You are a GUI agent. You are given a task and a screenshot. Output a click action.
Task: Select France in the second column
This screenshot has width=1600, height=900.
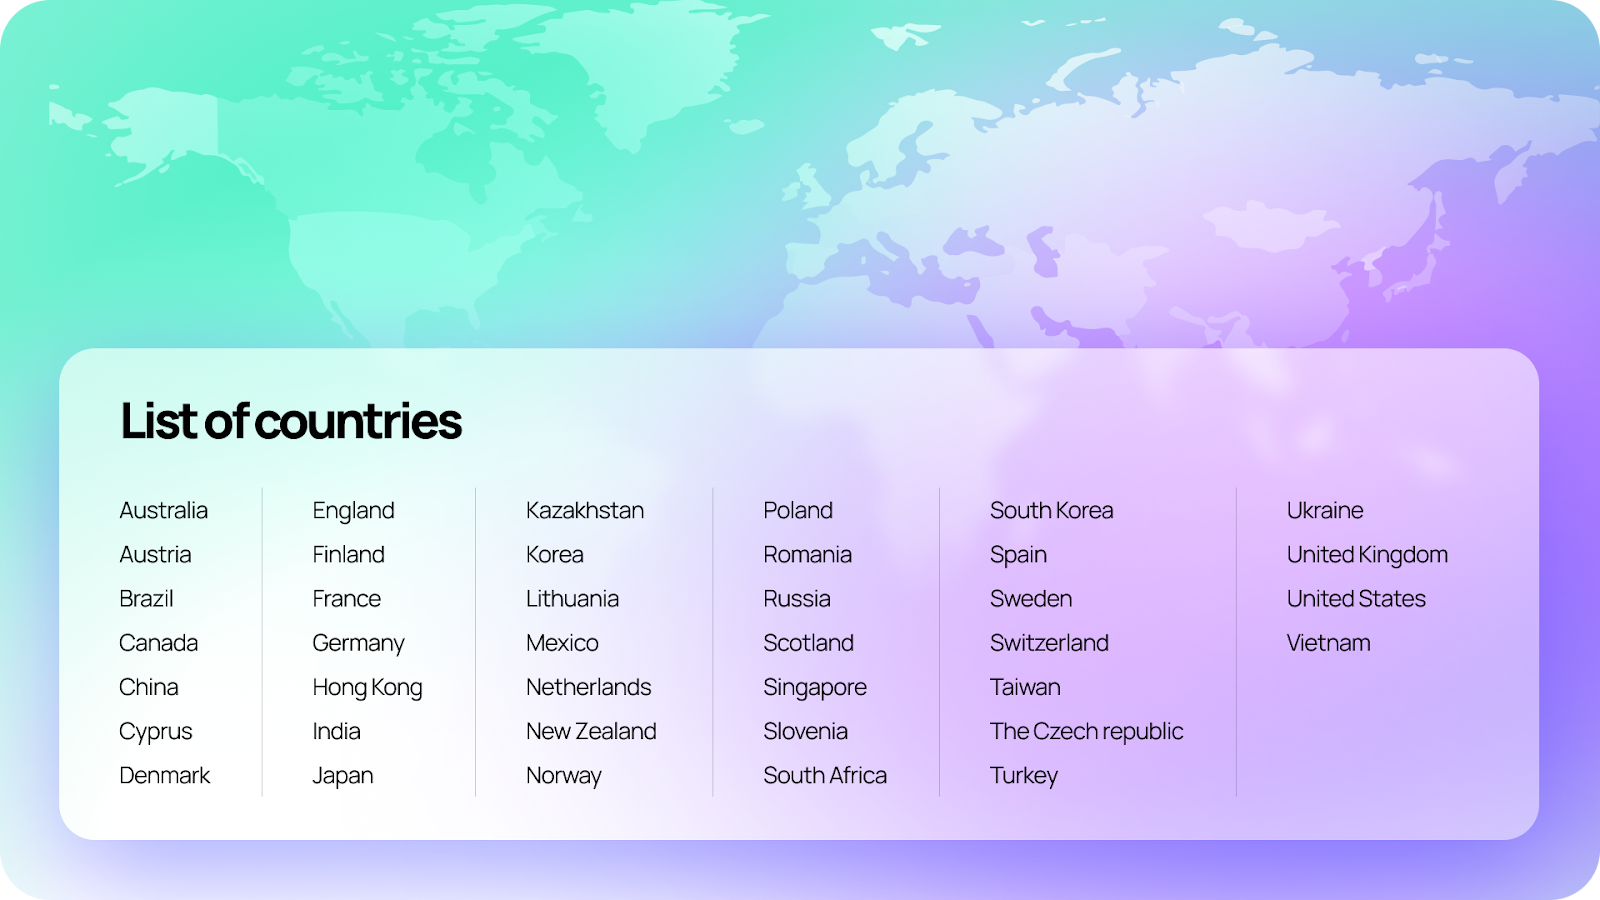[347, 598]
